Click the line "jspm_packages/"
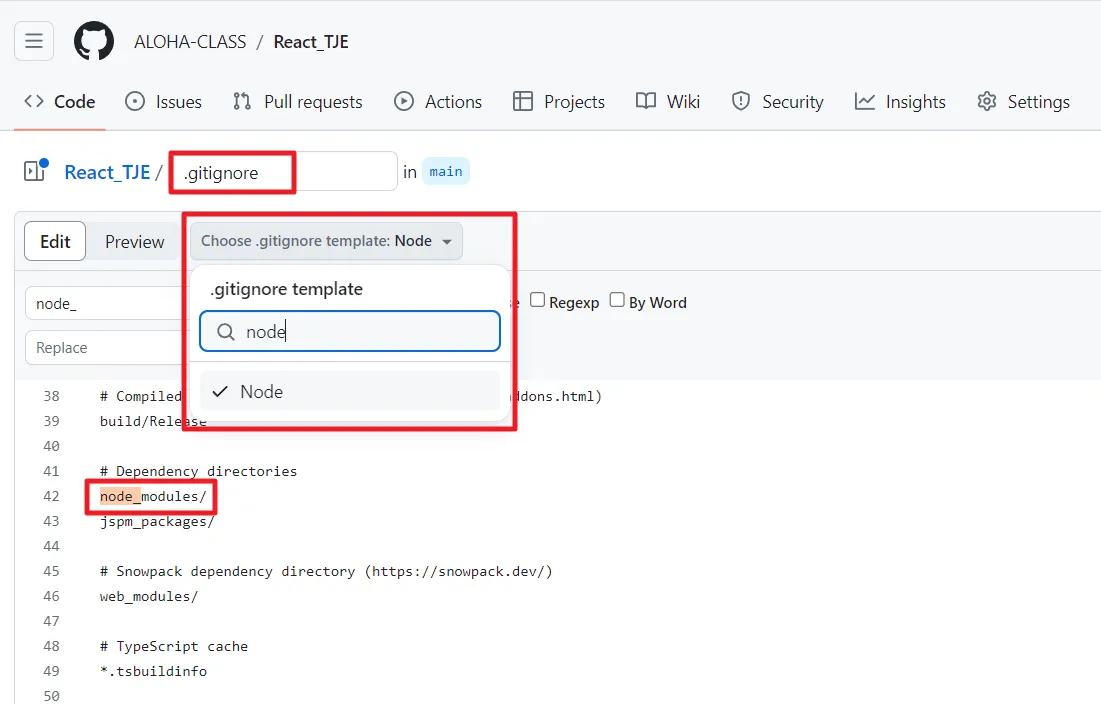Viewport: 1101px width, 704px height. pos(157,522)
